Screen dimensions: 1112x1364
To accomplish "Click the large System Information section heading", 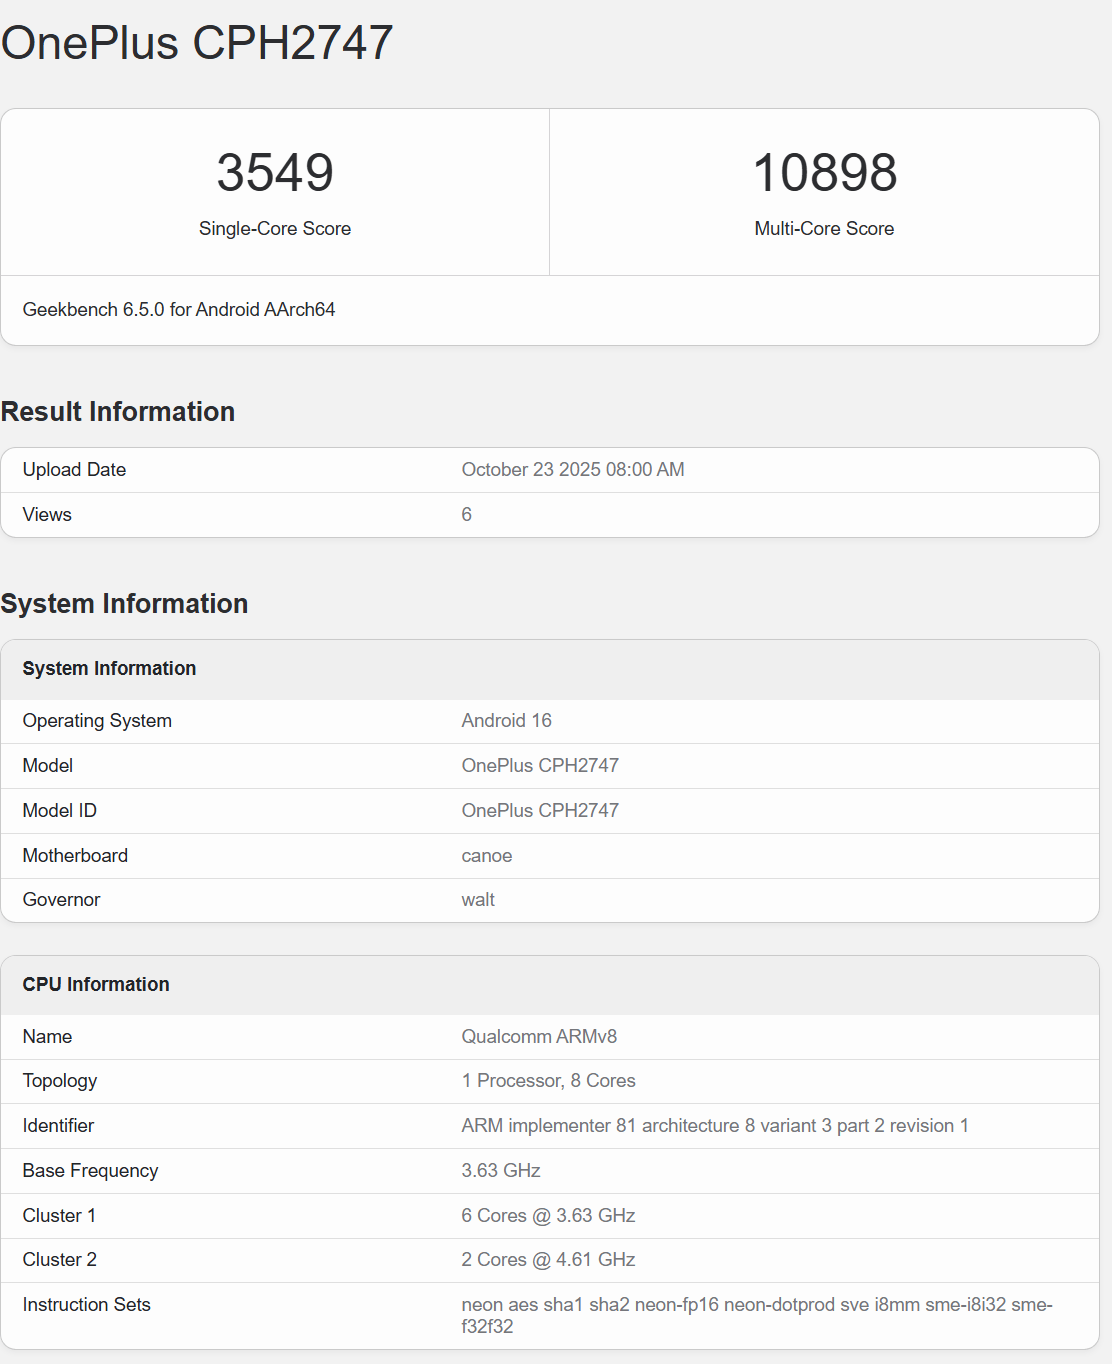I will point(124,603).
